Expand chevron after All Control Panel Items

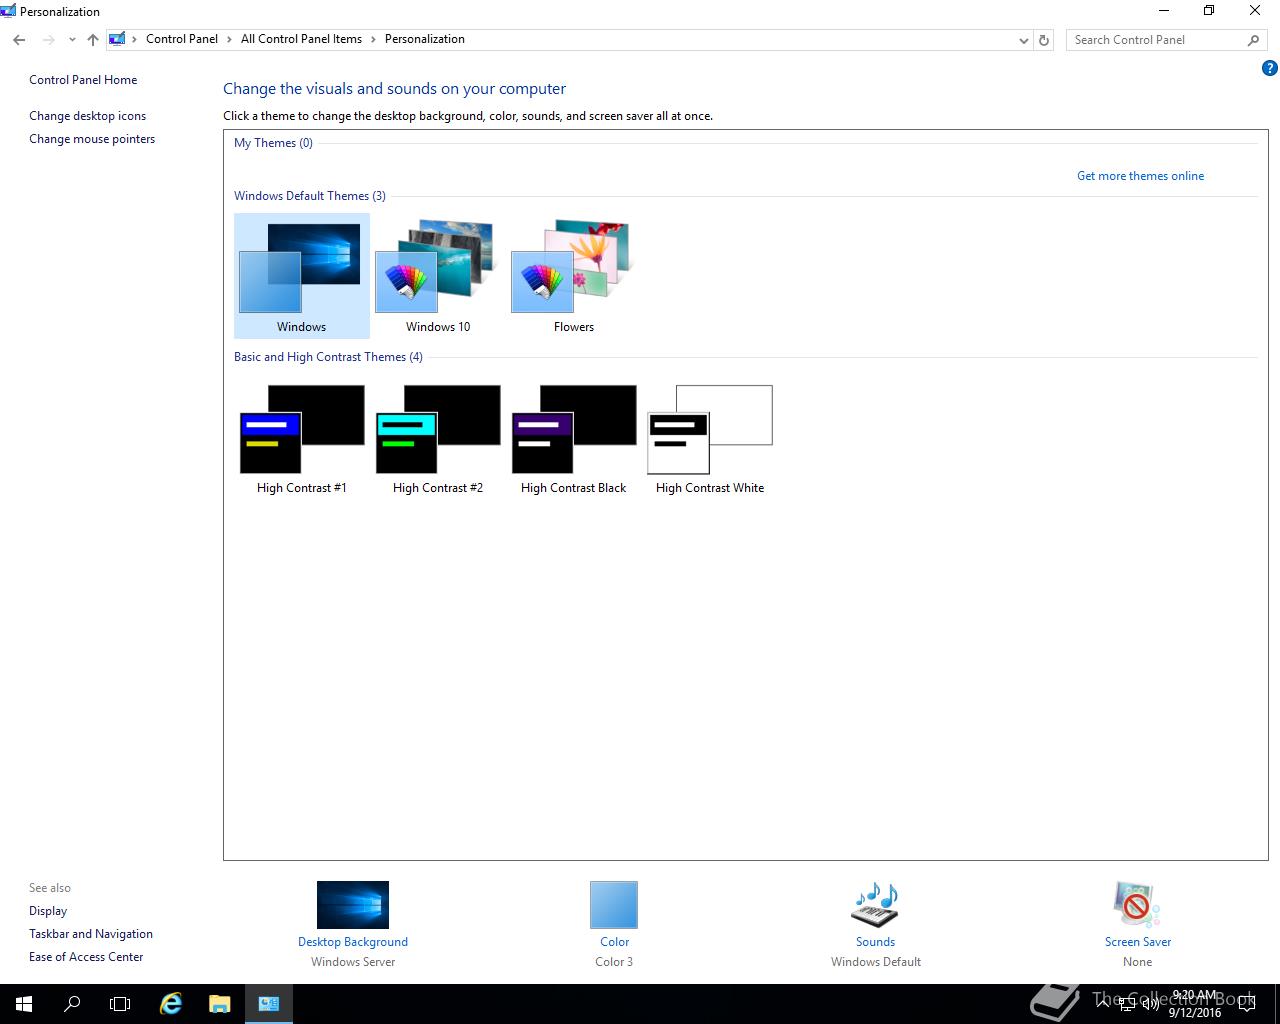[x=374, y=39]
